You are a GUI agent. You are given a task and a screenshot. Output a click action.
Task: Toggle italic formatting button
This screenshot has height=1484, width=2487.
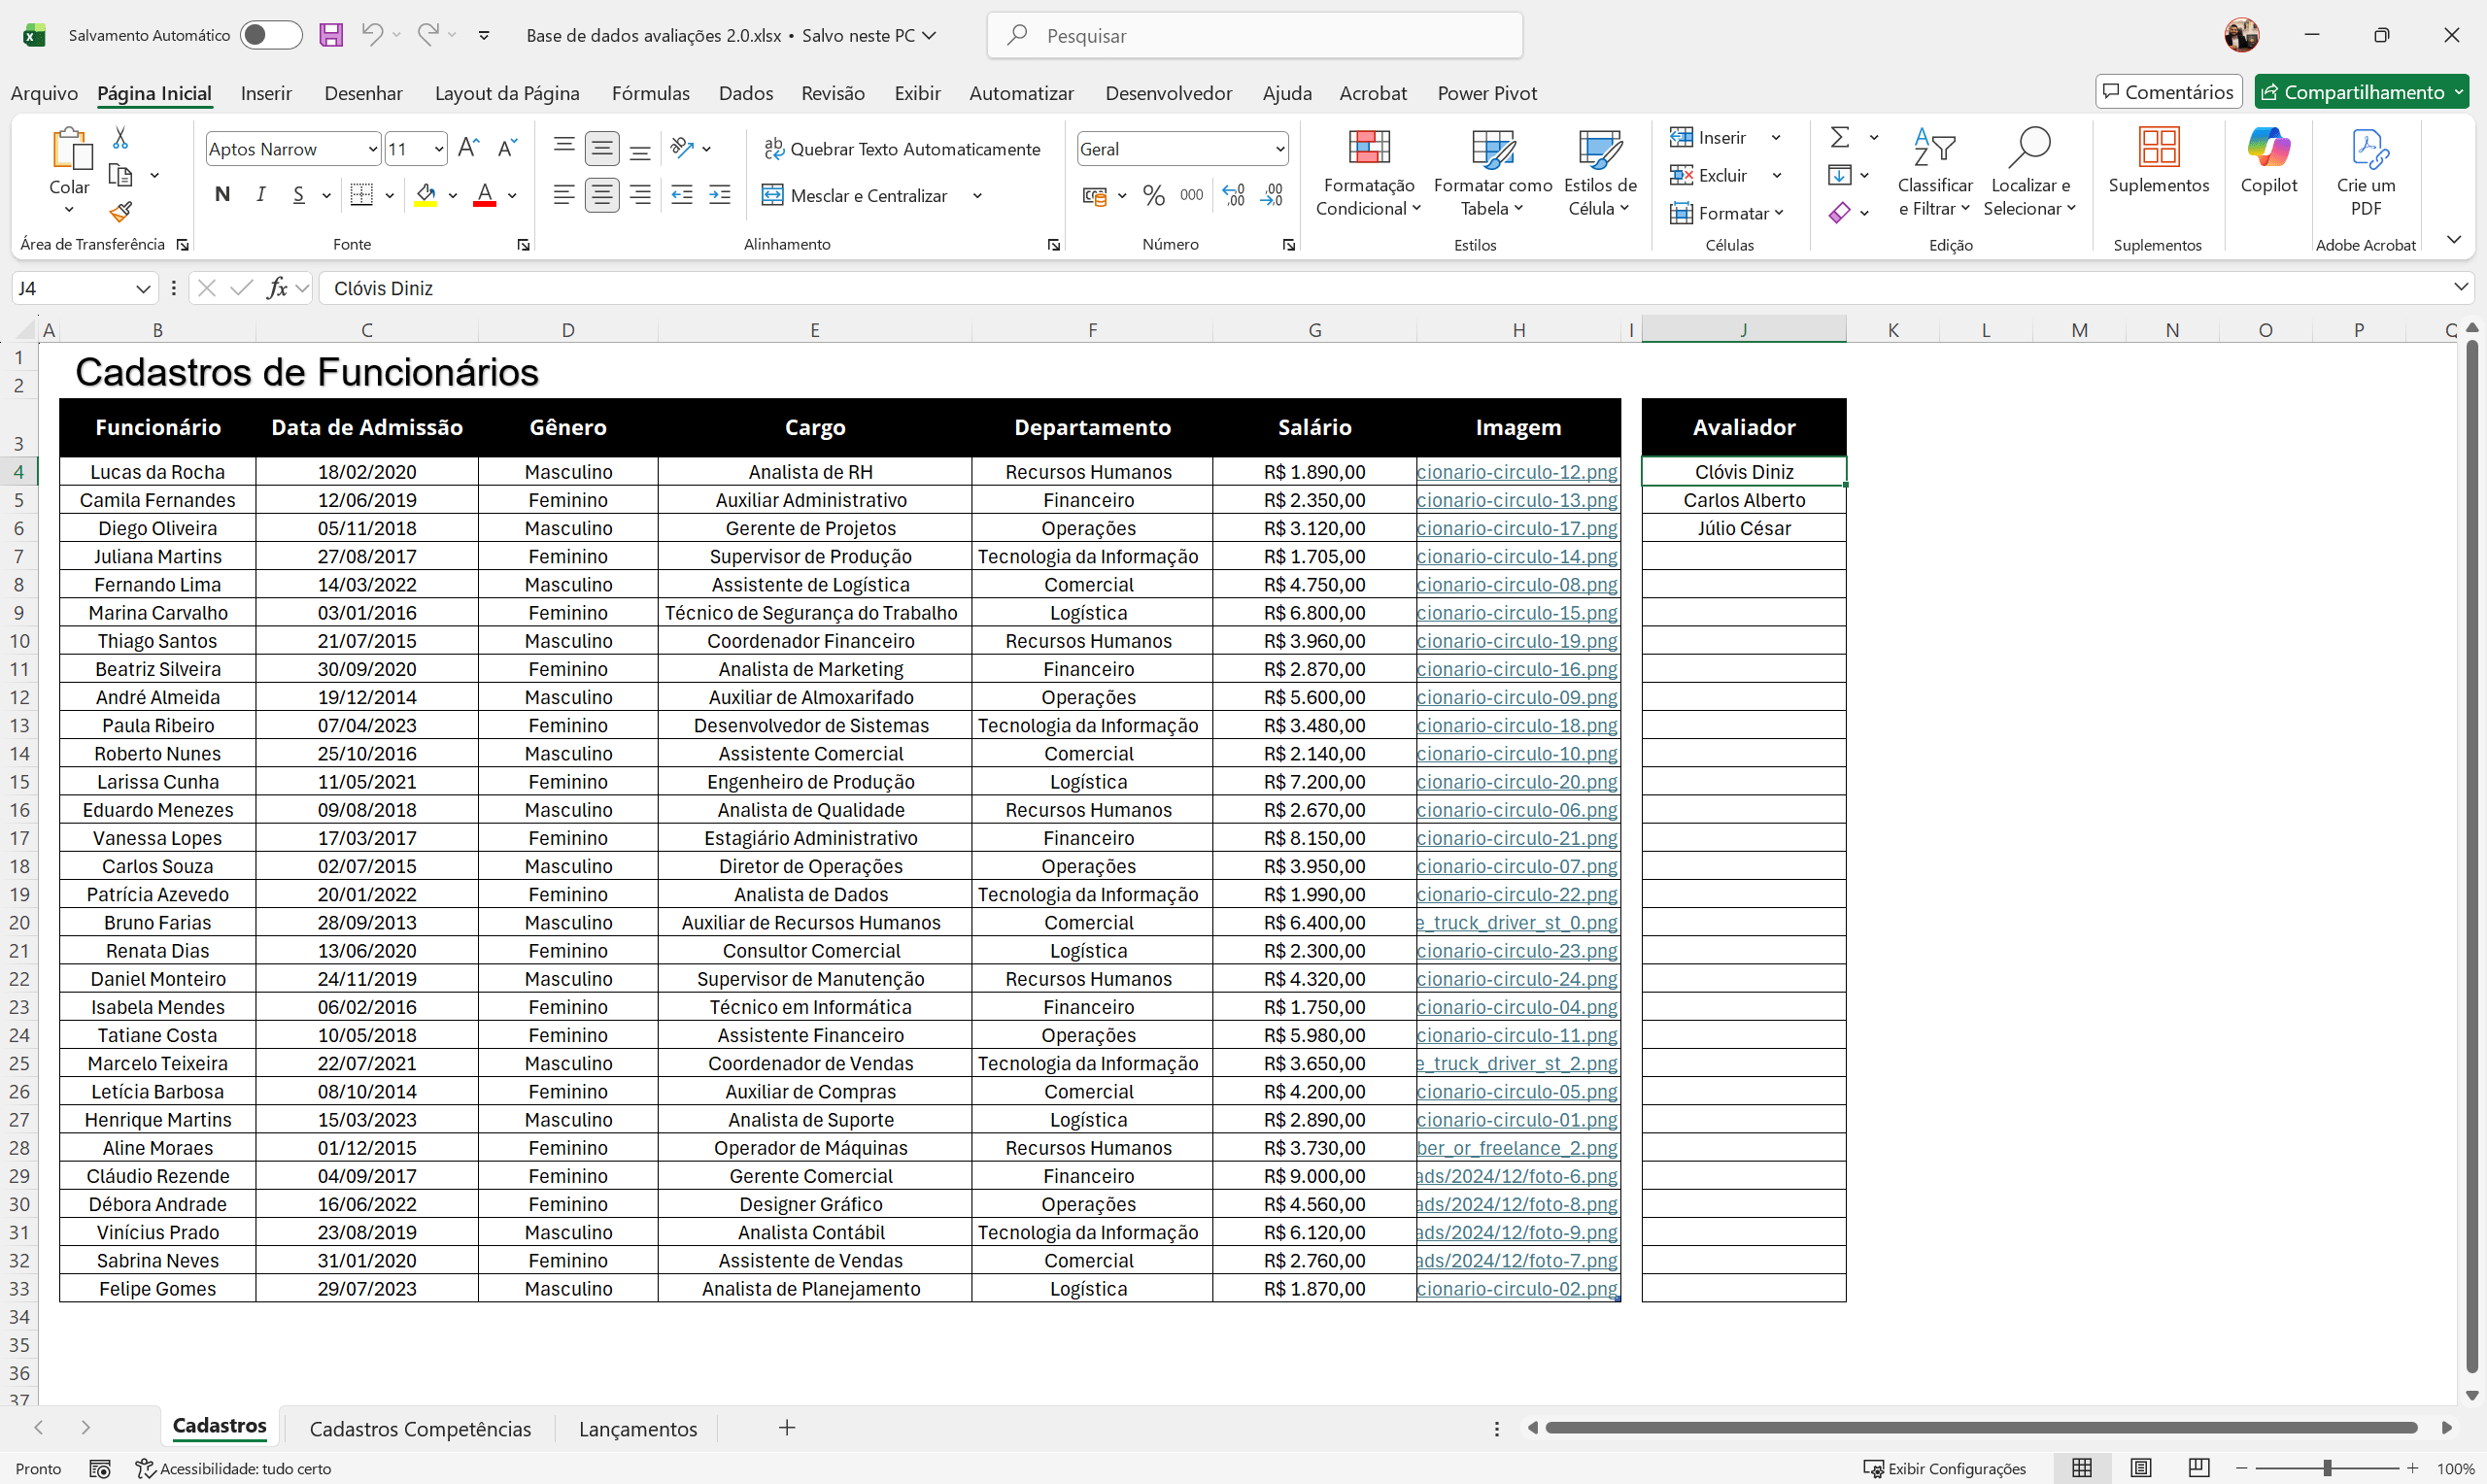260,195
